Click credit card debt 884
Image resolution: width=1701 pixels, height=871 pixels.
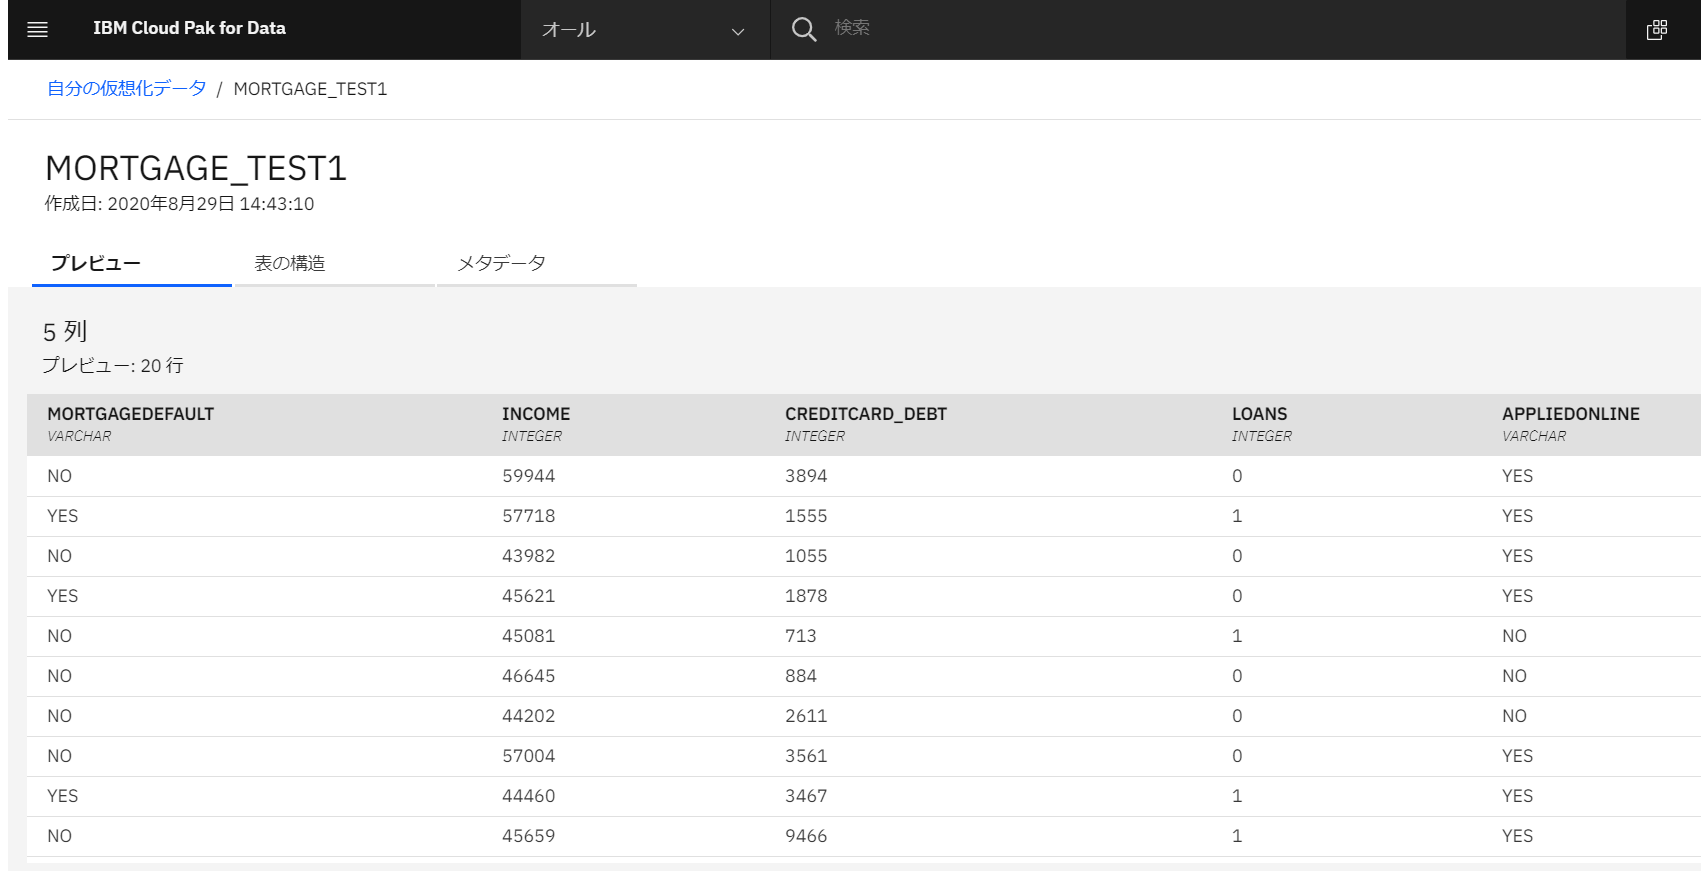point(801,676)
